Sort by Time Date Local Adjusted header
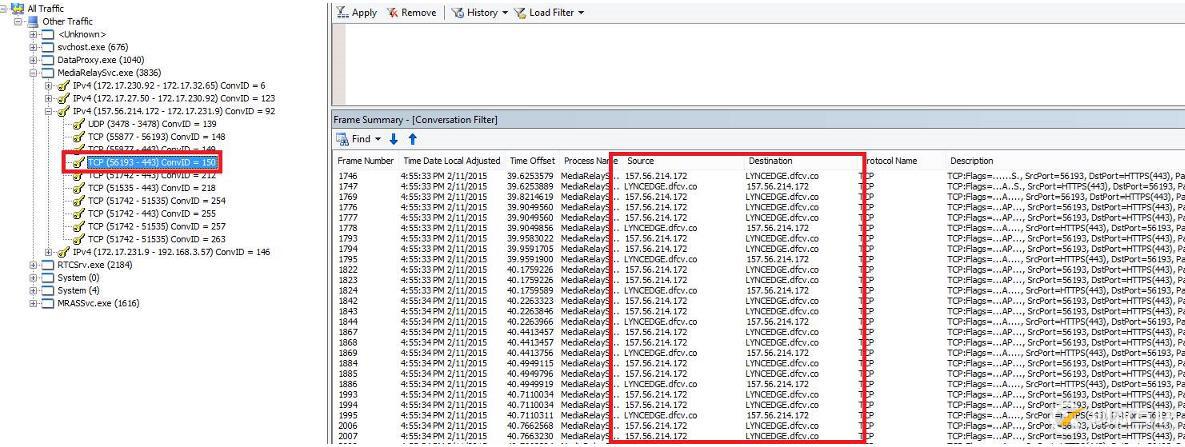The image size is (1185, 447). point(452,161)
